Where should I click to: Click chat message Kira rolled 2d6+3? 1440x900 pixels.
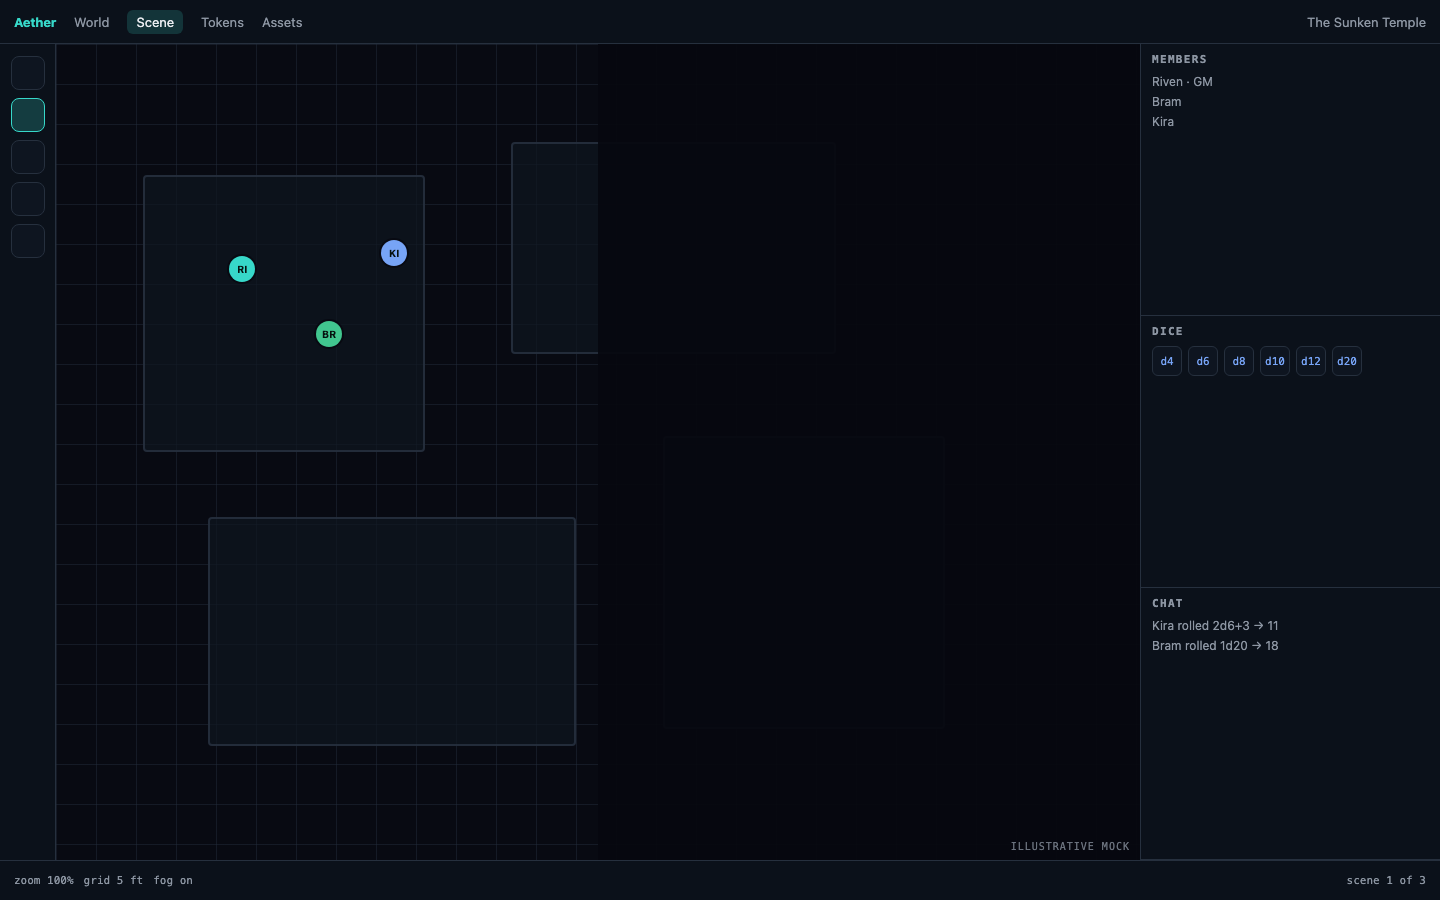[x=1215, y=626]
